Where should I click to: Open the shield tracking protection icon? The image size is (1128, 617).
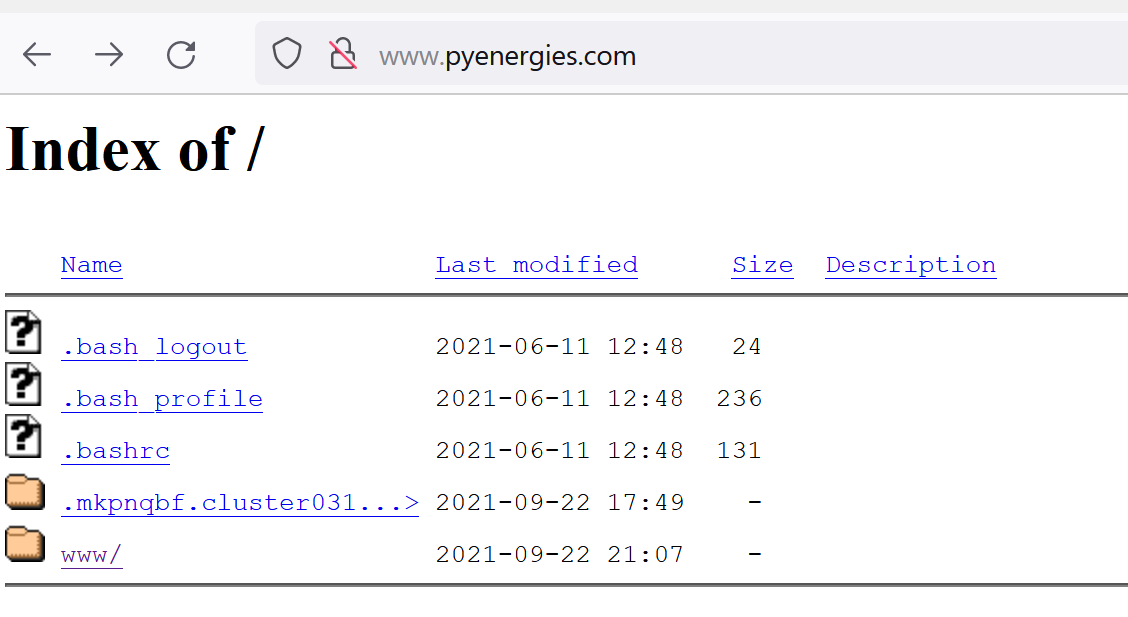point(287,55)
